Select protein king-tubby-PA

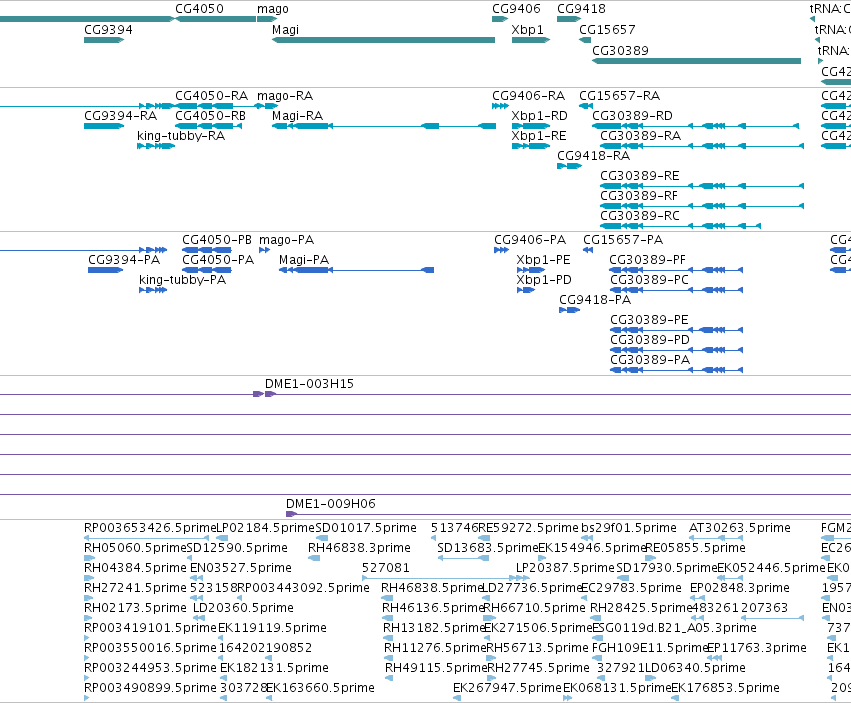click(182, 280)
